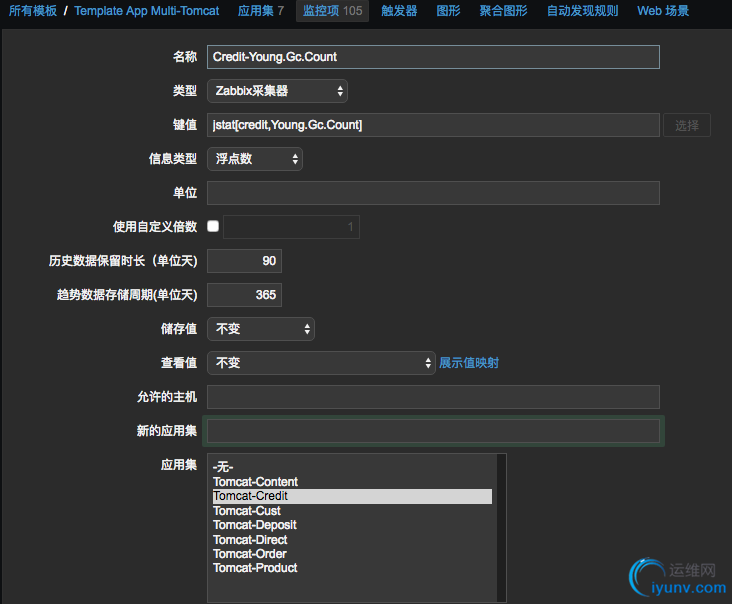The height and width of the screenshot is (604, 732).
Task: Open the 自动发现规则 tab
Action: point(582,11)
